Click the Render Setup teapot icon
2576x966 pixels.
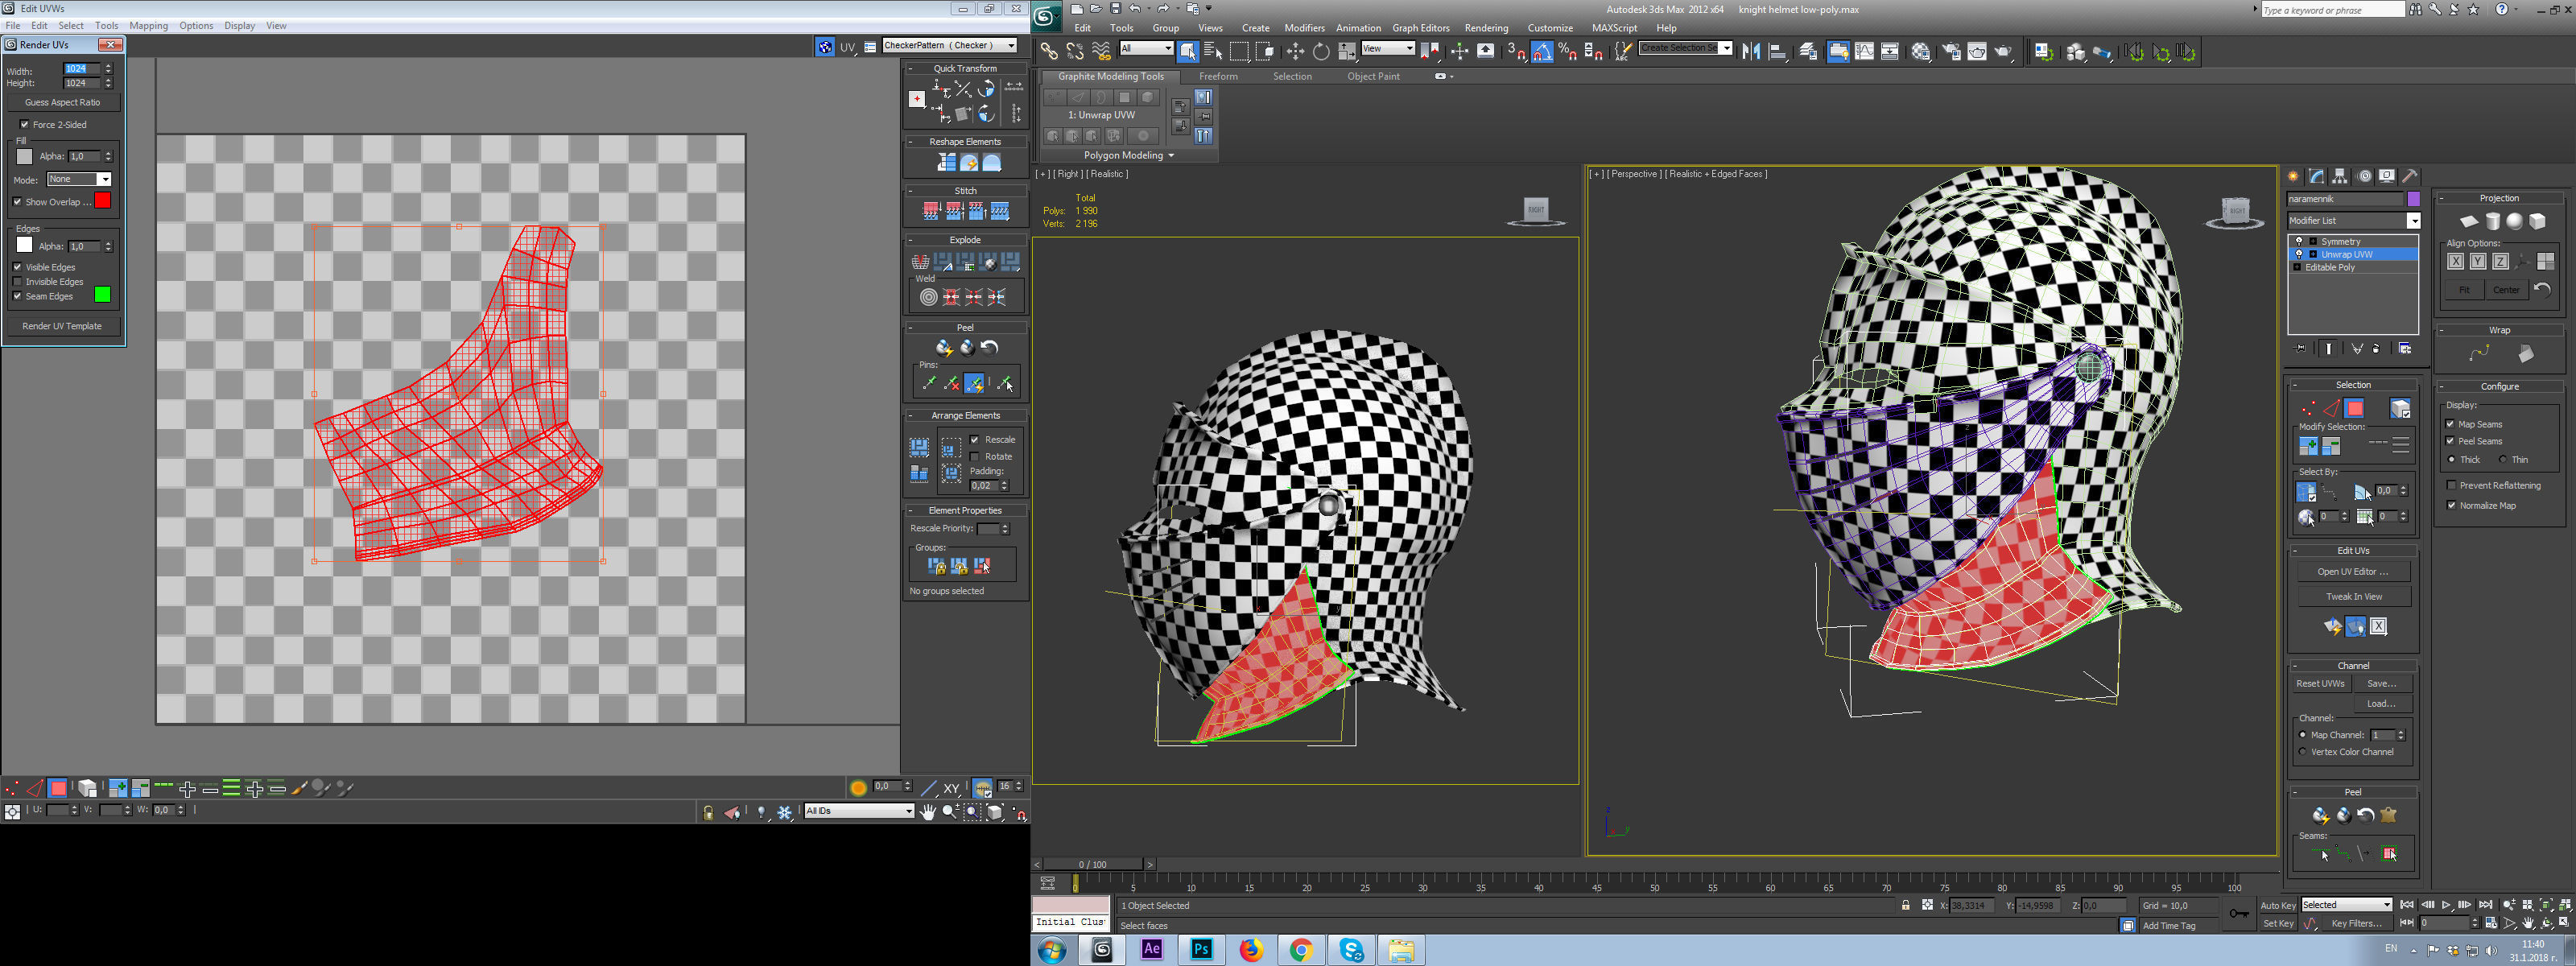[x=1951, y=52]
